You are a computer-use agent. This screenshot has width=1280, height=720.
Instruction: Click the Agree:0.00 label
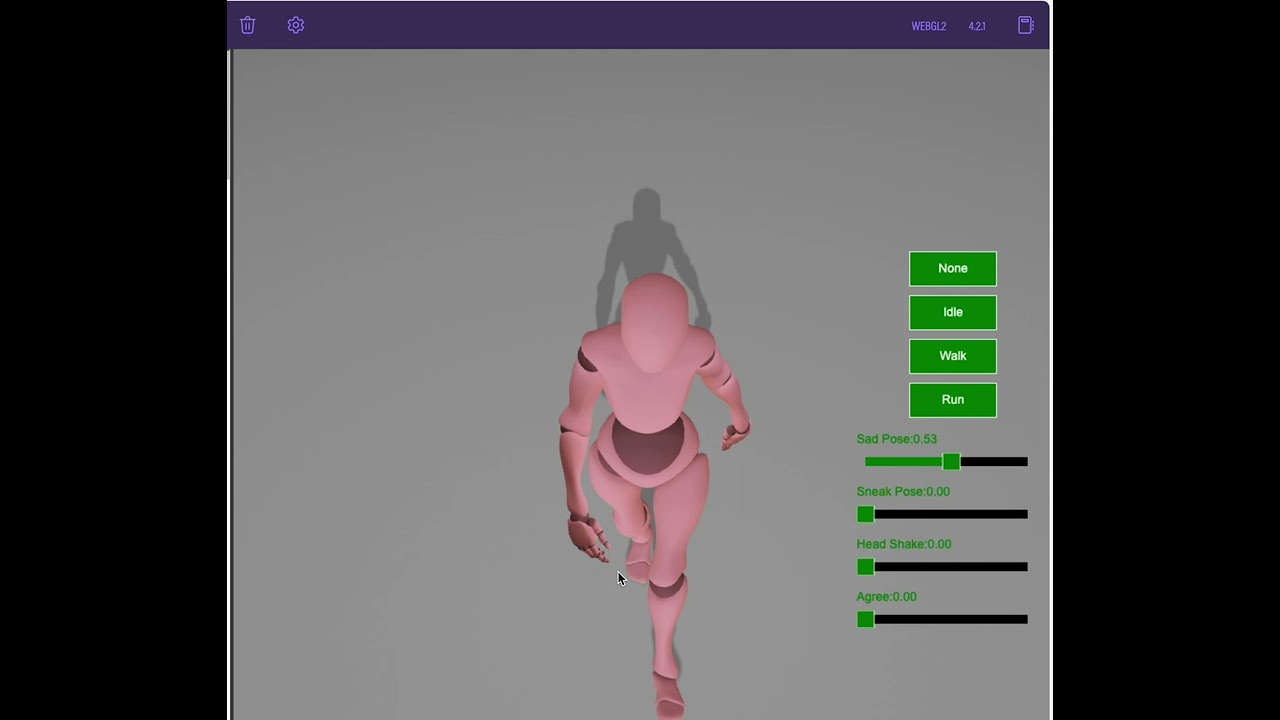(886, 597)
